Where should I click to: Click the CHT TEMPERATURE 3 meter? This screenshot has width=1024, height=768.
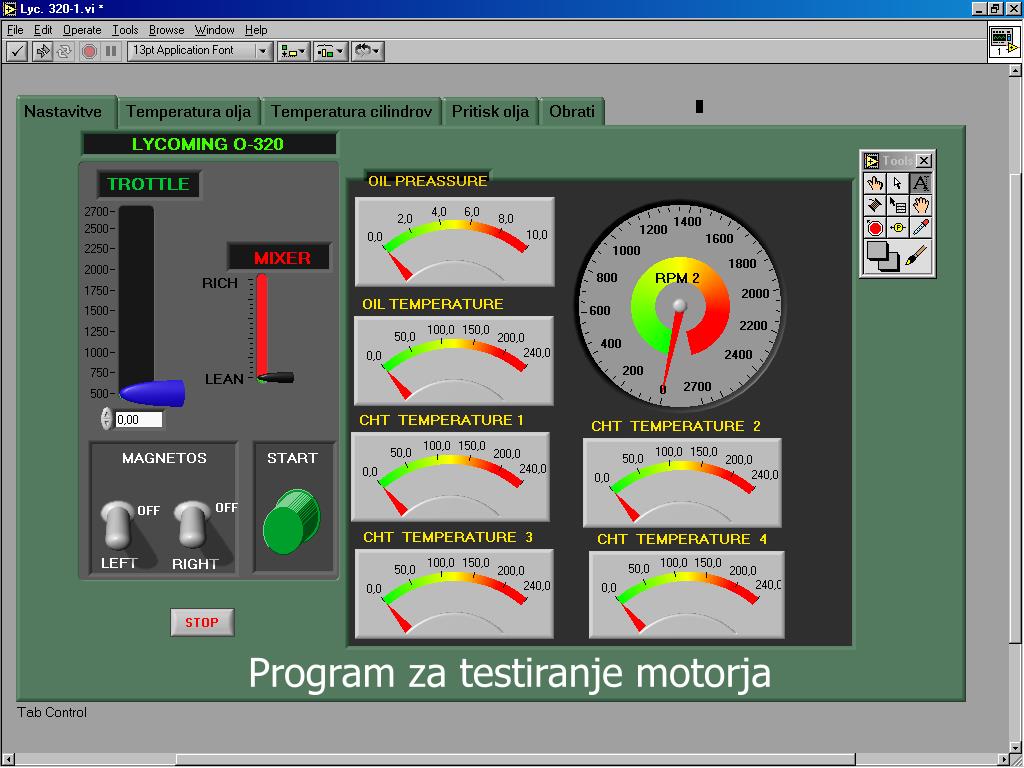[454, 594]
